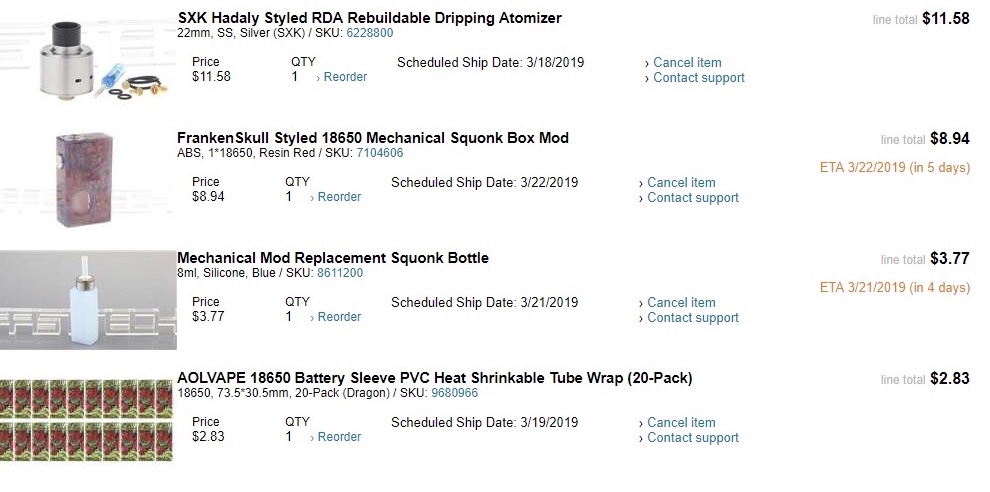
Task: Cancel the SXK Hadaly RDA item
Action: [x=687, y=63]
